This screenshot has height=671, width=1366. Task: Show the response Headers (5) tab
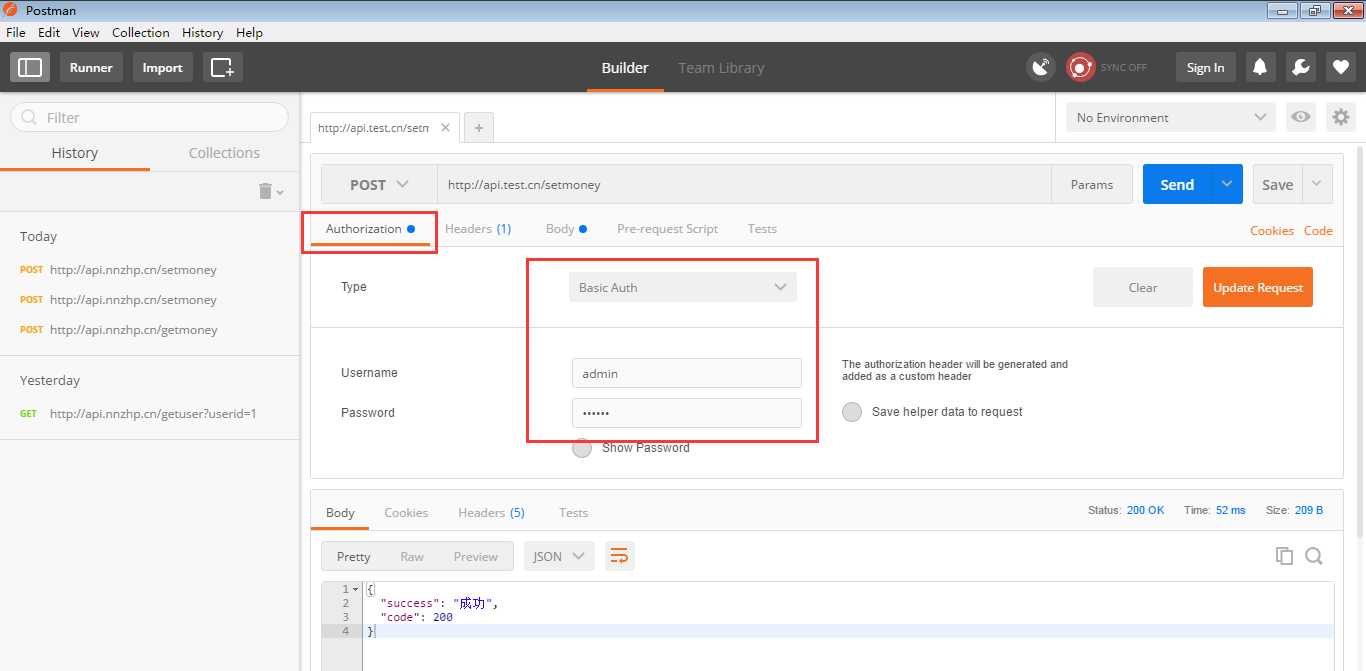tap(491, 513)
